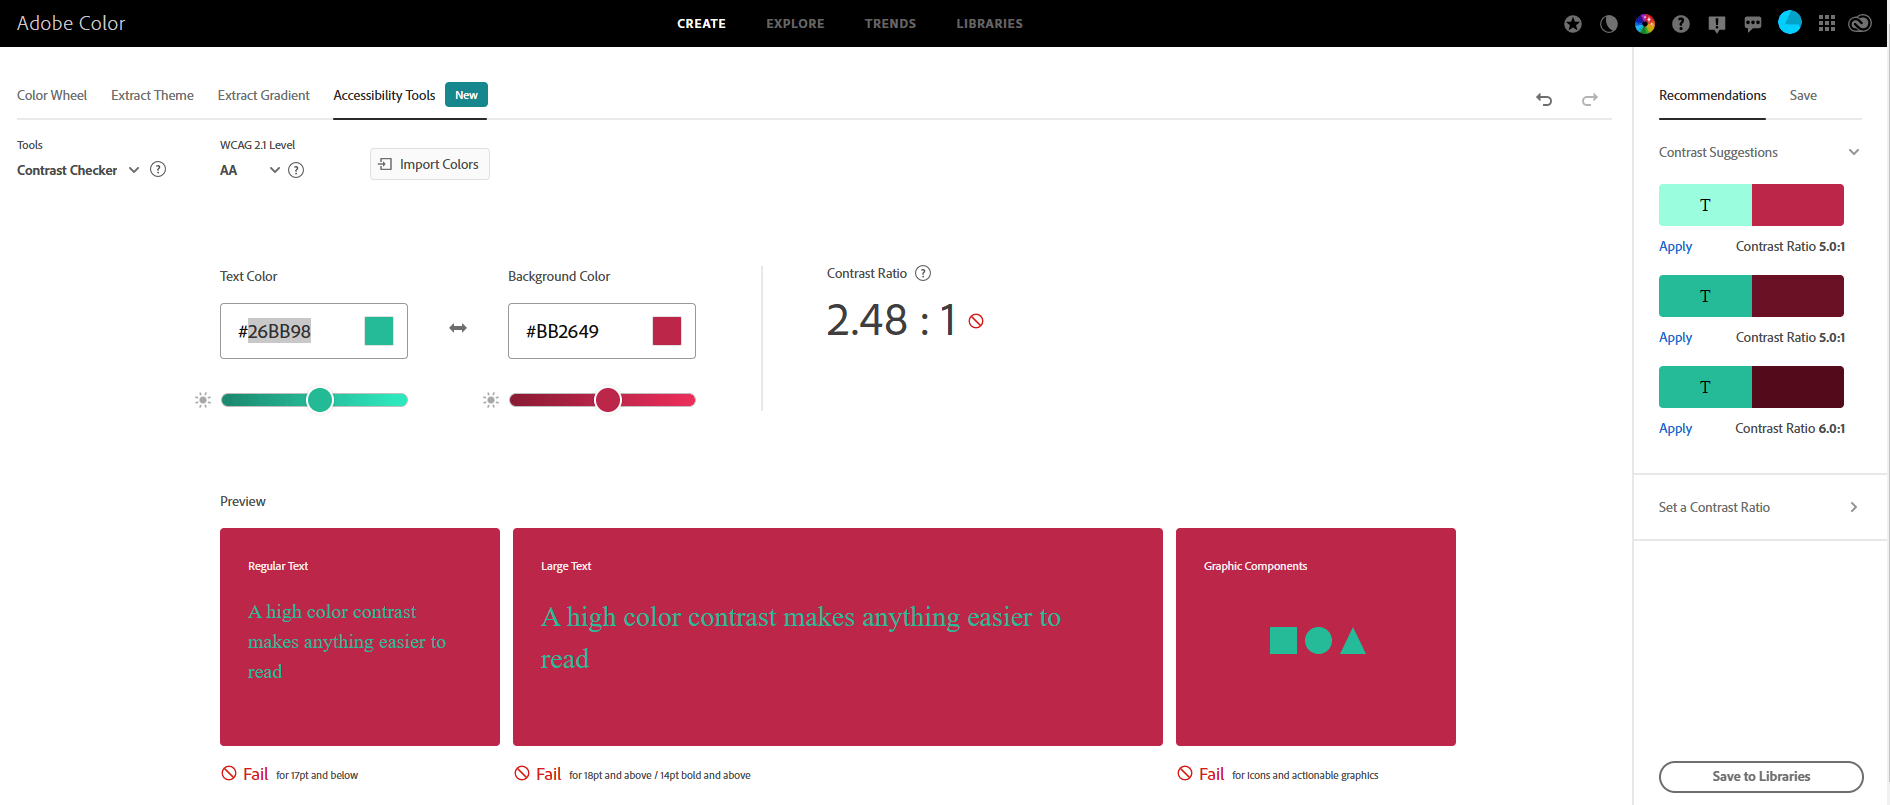This screenshot has width=1890, height=805.
Task: Click the star favorites icon in header
Action: [1573, 24]
